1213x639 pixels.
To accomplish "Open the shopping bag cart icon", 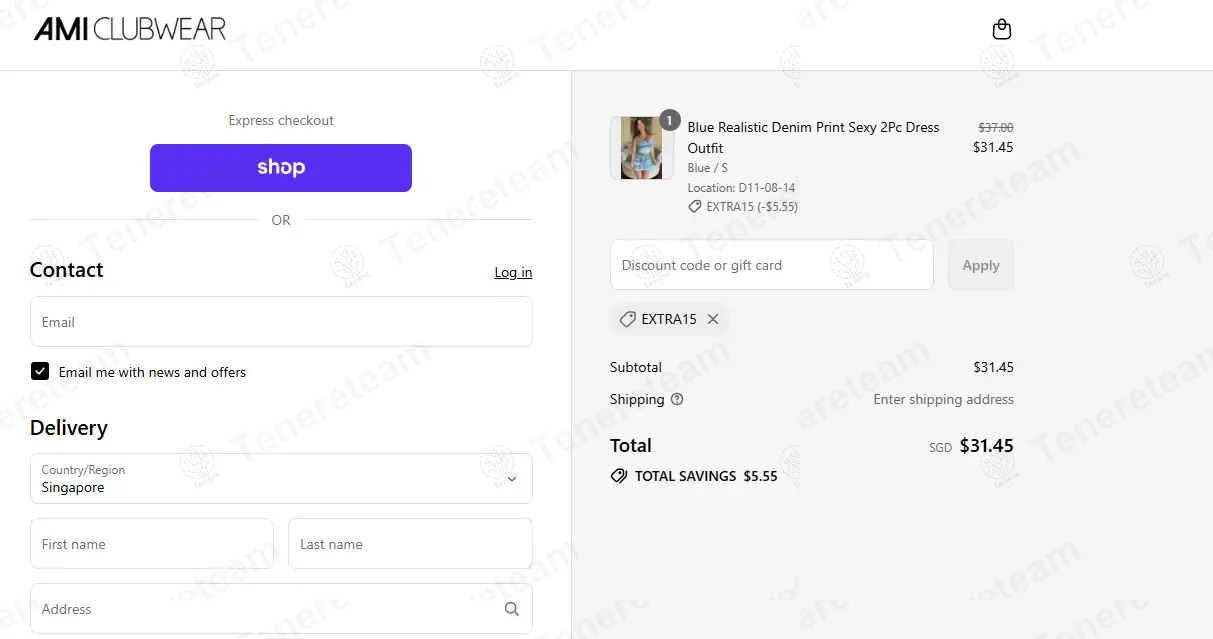I will click(1001, 30).
